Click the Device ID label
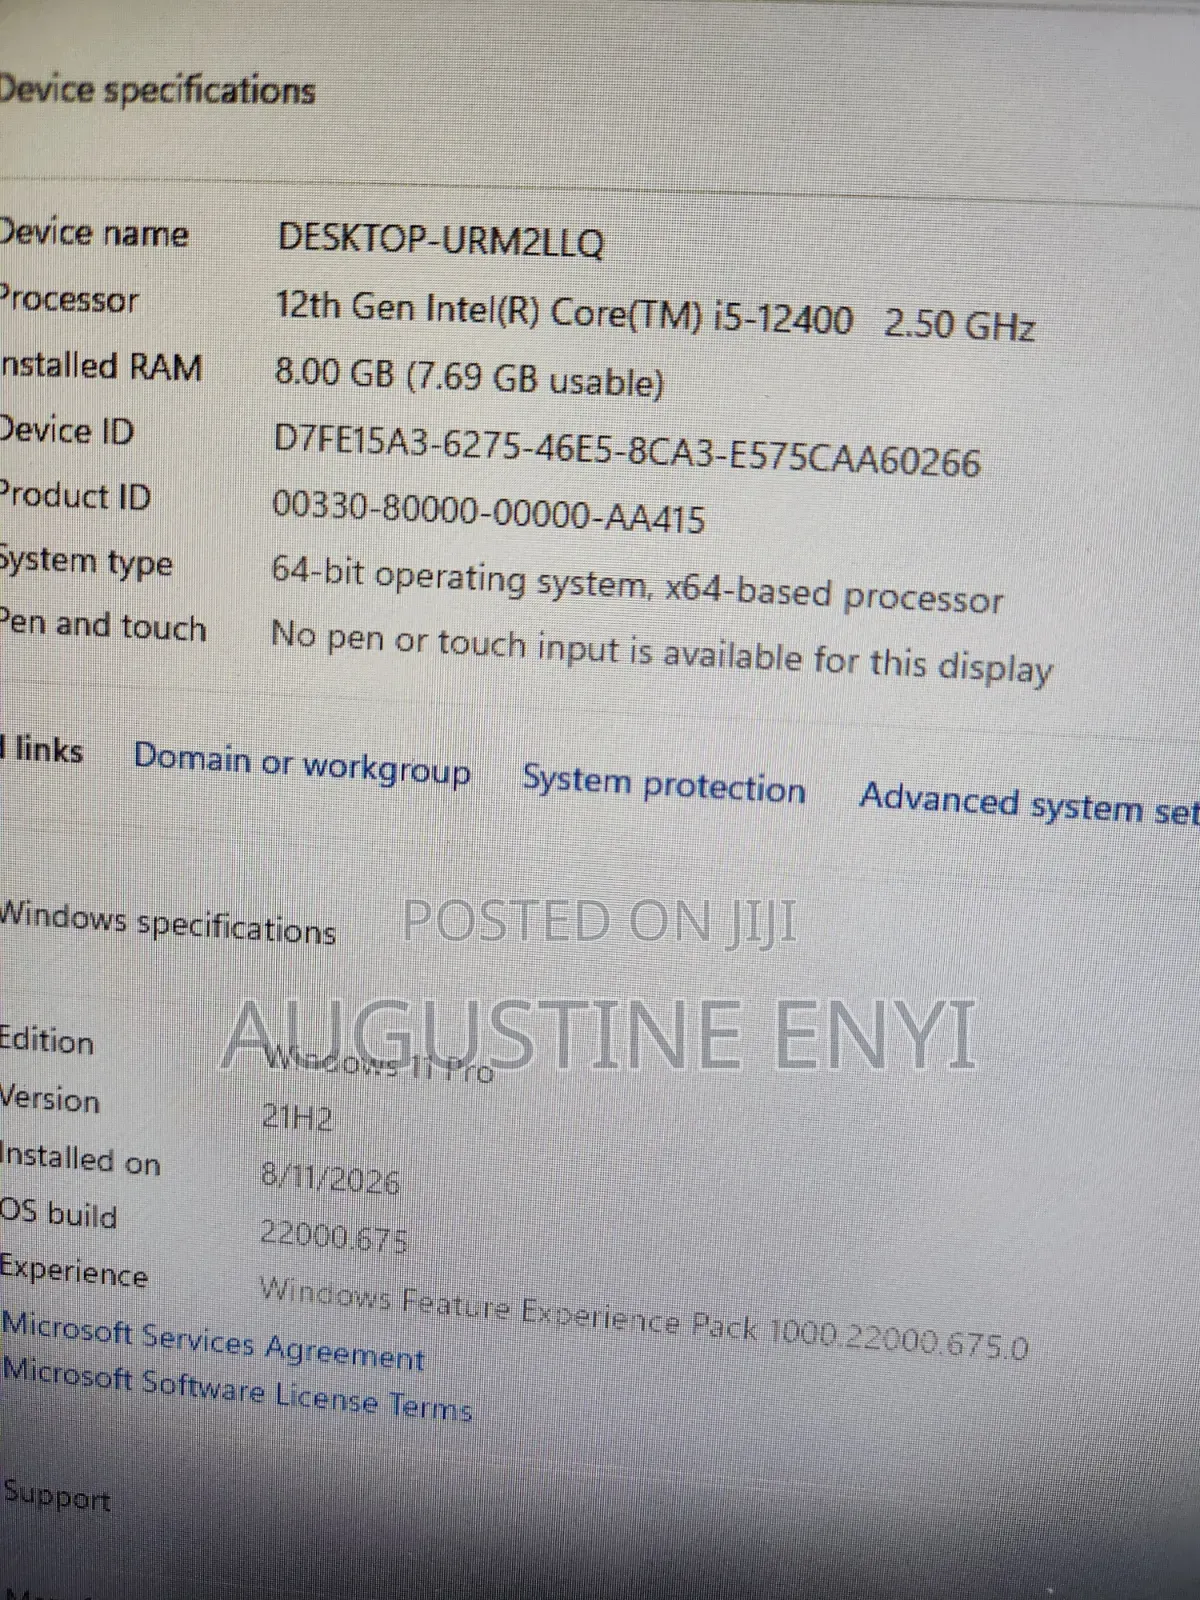1200x1600 pixels. pos(67,431)
